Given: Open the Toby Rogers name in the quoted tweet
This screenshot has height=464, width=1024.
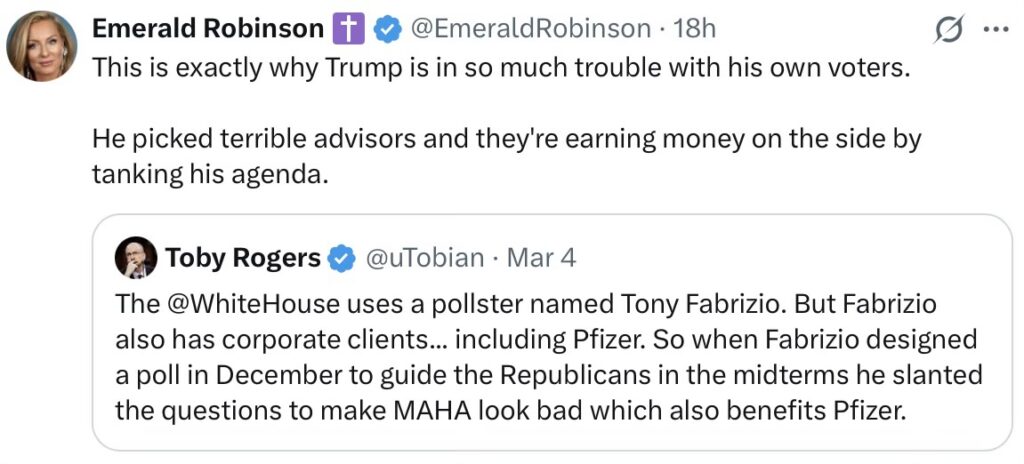Looking at the screenshot, I should (x=243, y=258).
